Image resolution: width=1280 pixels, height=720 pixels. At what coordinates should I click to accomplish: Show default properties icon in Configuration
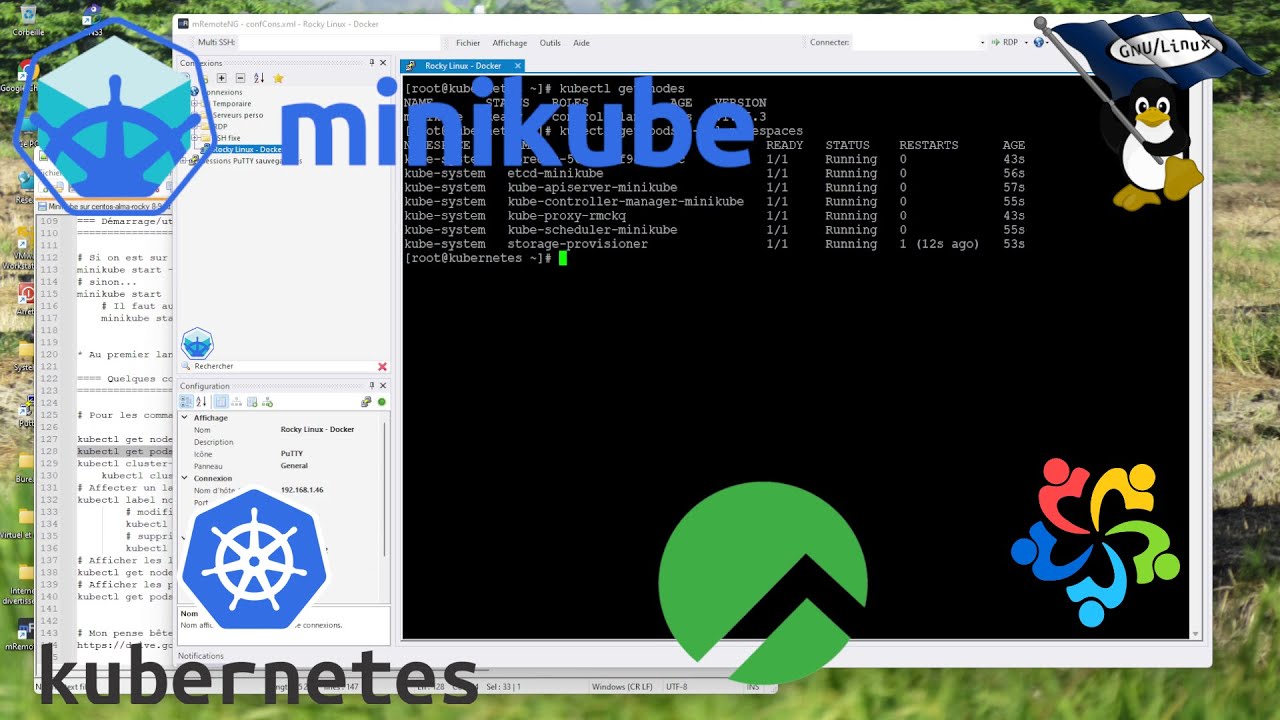(252, 402)
